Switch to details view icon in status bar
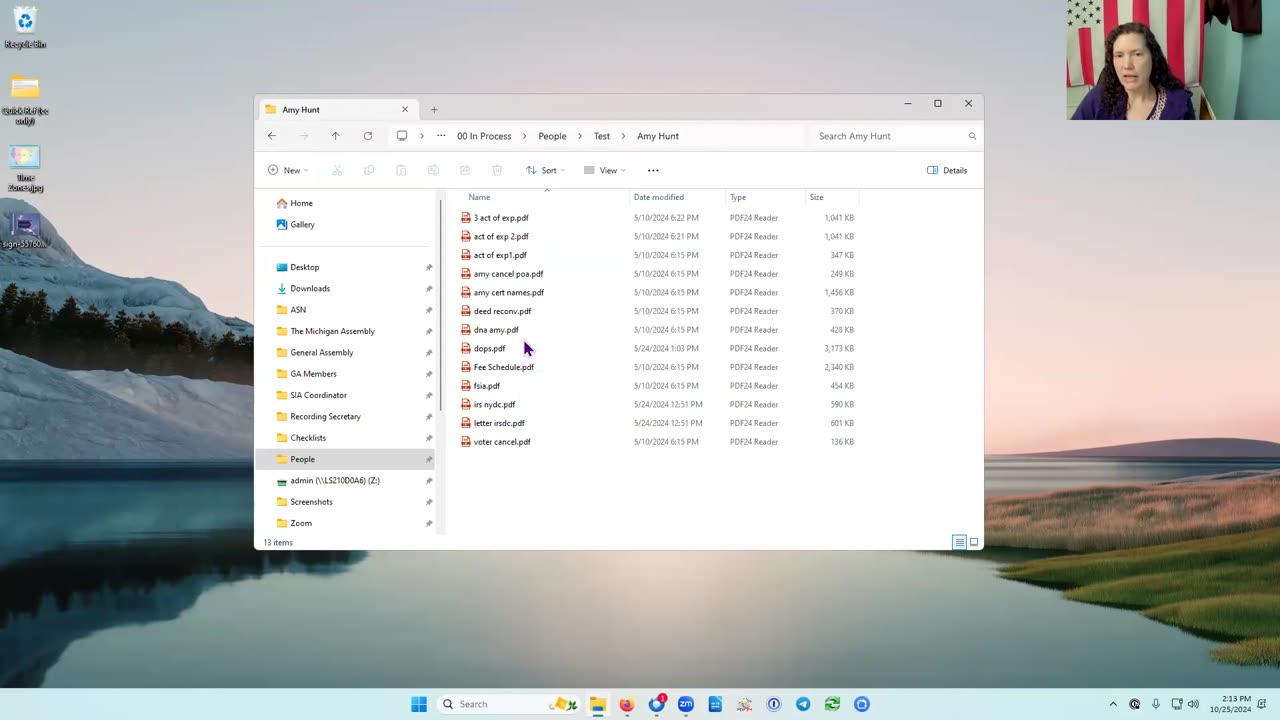 (959, 542)
